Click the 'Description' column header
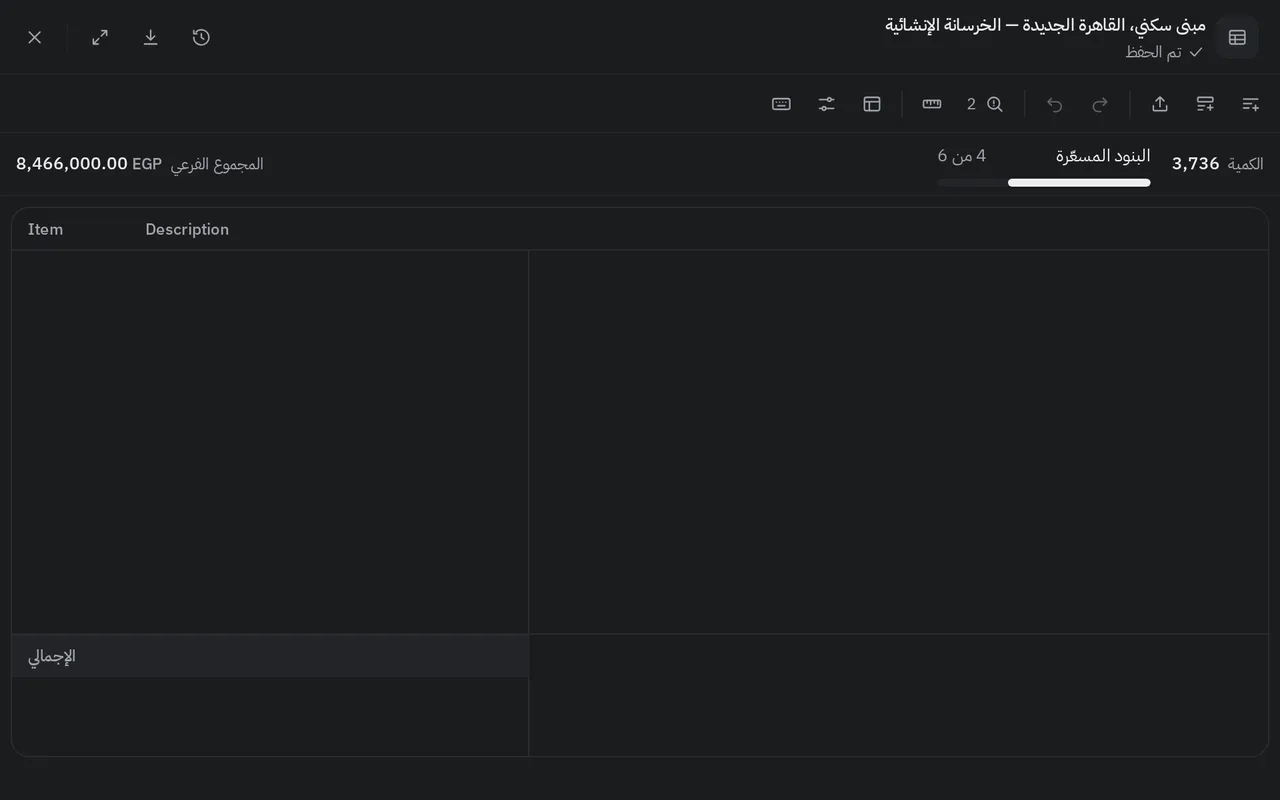1280x800 pixels. point(187,229)
